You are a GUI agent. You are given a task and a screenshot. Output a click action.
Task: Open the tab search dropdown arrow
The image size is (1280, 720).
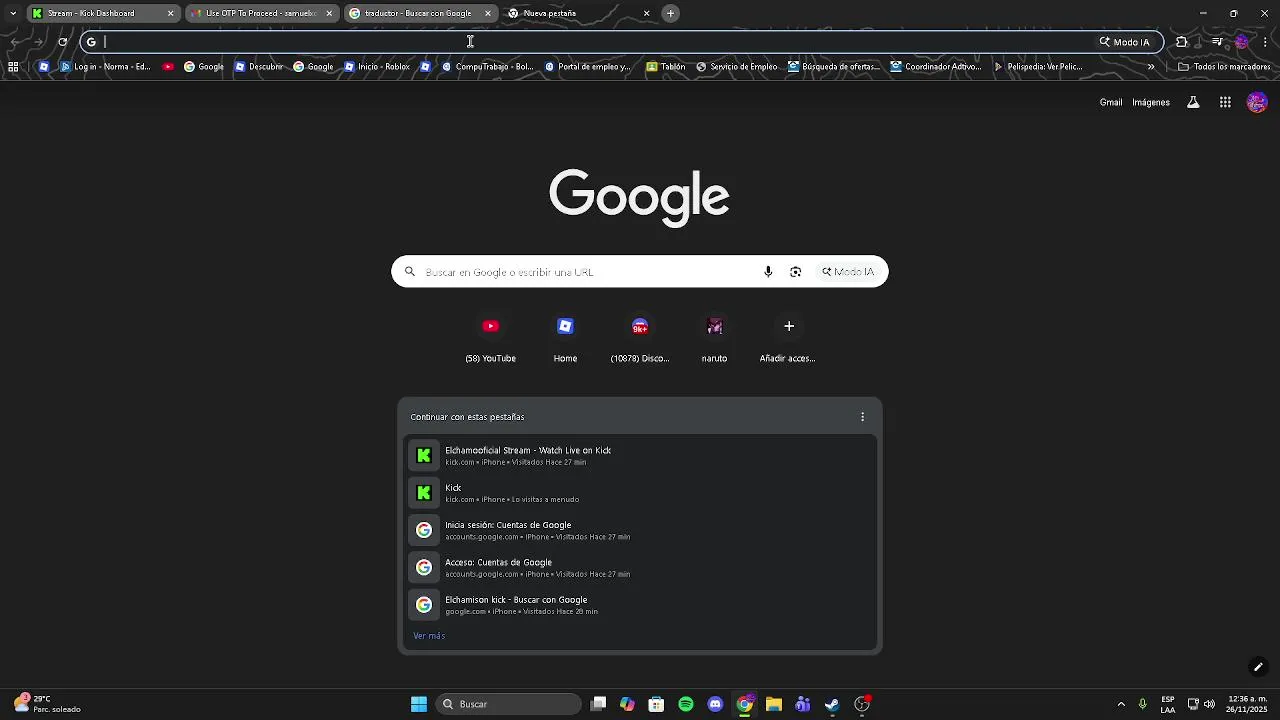(x=12, y=13)
